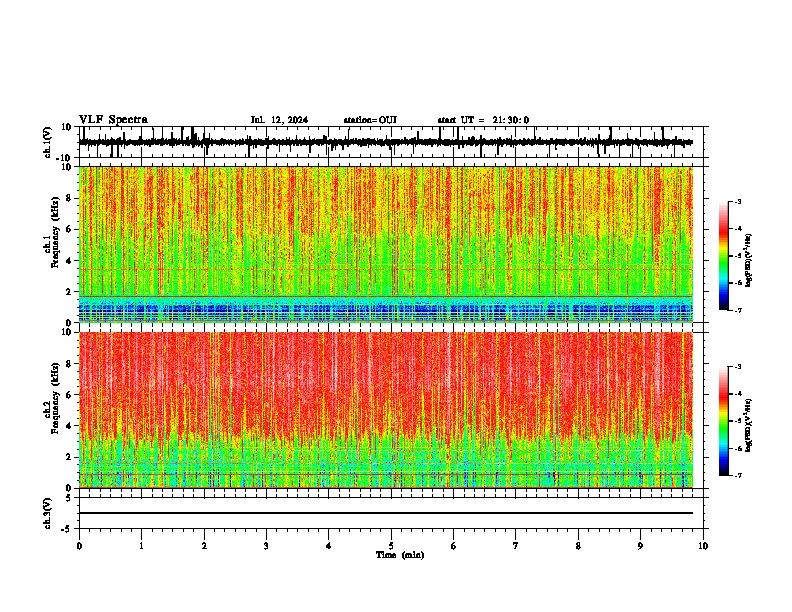Click the -3 label on ch.1 color scale

[x=737, y=201]
